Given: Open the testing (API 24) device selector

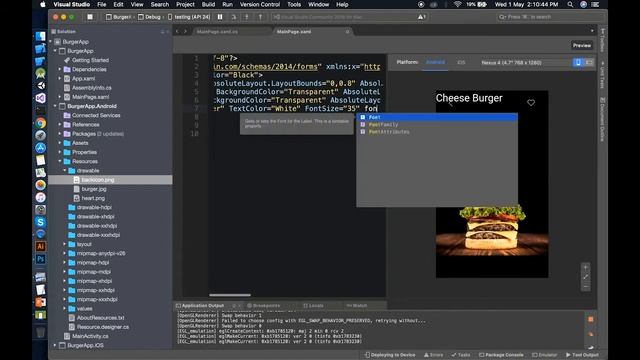Looking at the screenshot, I should coord(189,17).
